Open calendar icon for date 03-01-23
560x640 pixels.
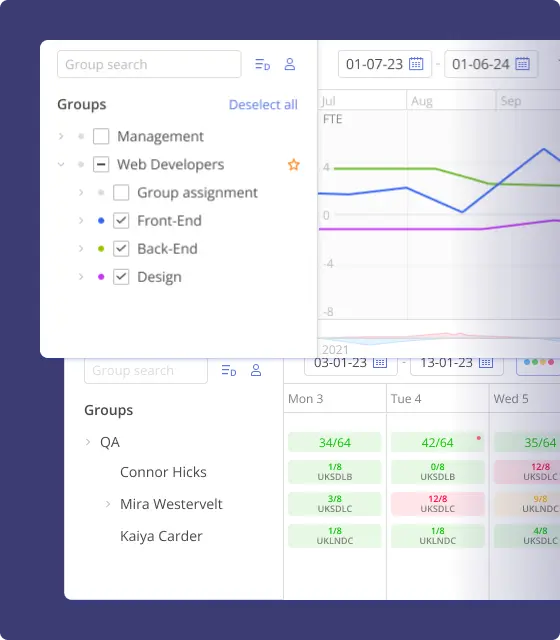click(380, 362)
